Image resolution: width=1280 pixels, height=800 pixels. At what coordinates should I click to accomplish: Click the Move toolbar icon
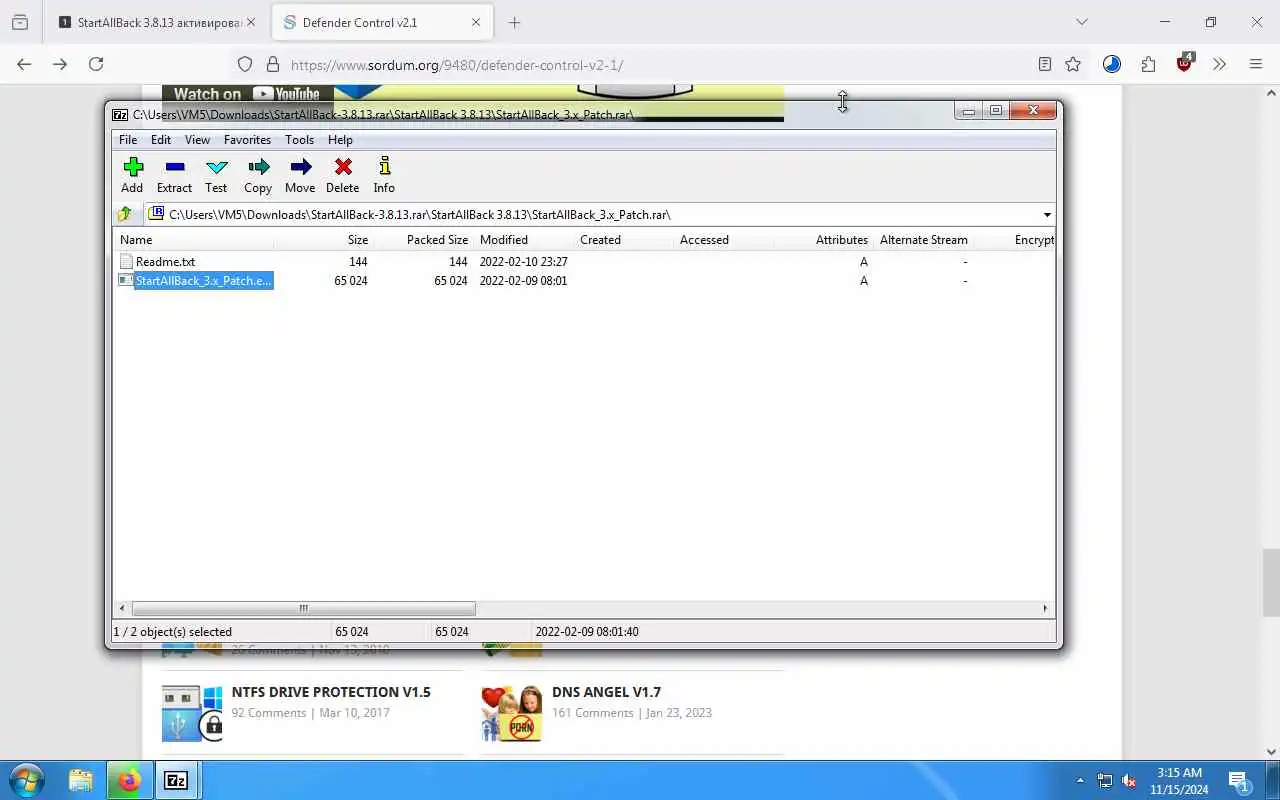click(x=300, y=175)
